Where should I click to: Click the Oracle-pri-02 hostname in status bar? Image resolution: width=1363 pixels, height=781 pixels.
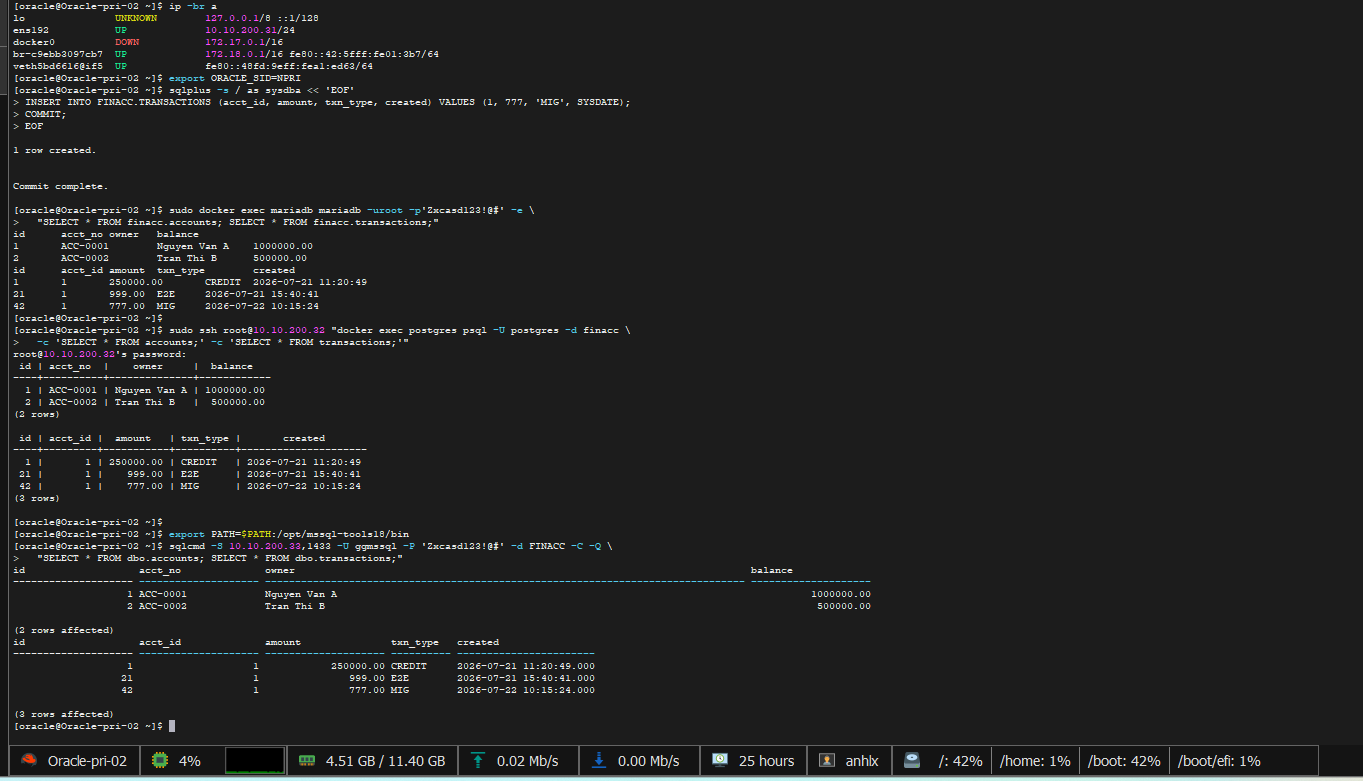(87, 761)
